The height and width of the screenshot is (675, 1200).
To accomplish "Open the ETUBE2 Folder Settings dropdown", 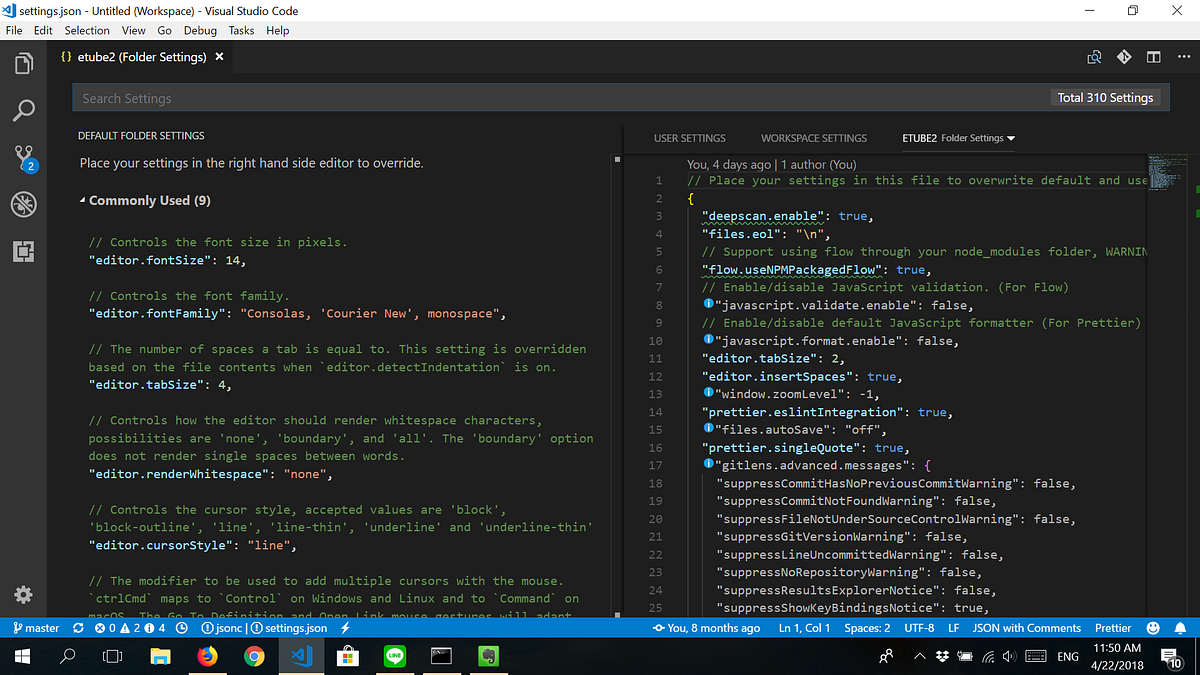I will click(956, 138).
